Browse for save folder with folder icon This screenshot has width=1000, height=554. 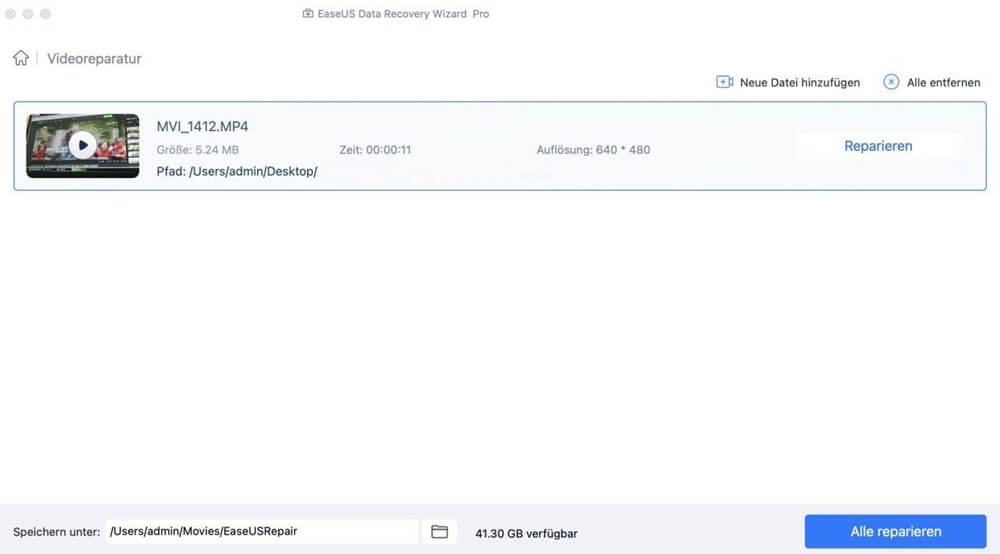coord(439,532)
